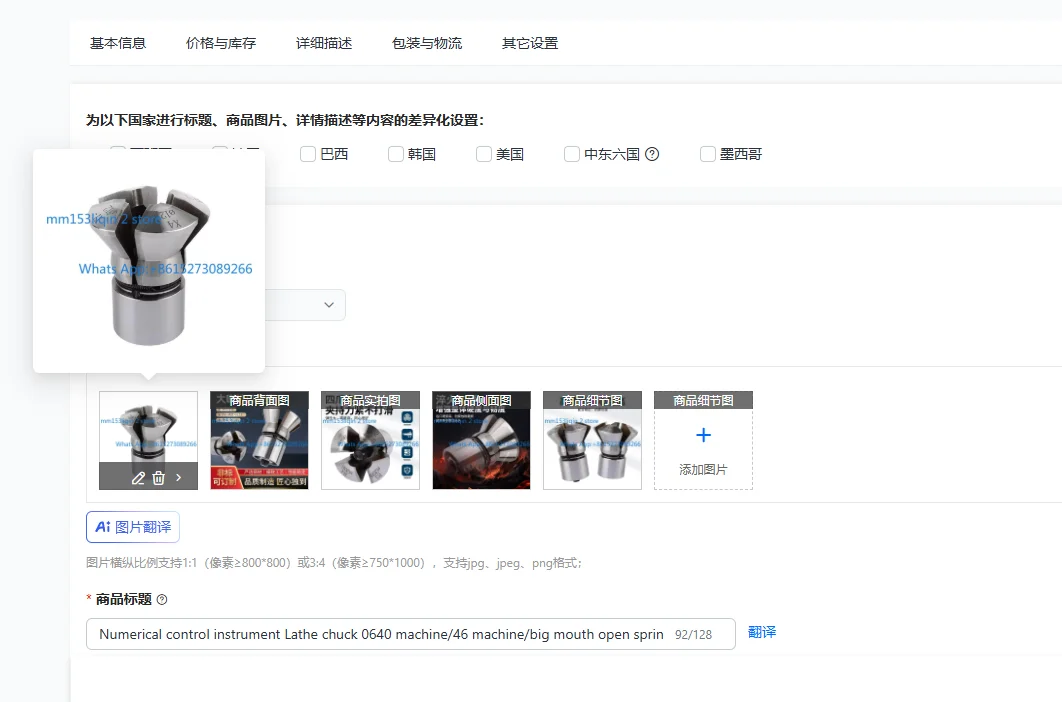This screenshot has height=702, width=1062.
Task: Click the plus icon to add image
Action: click(703, 435)
